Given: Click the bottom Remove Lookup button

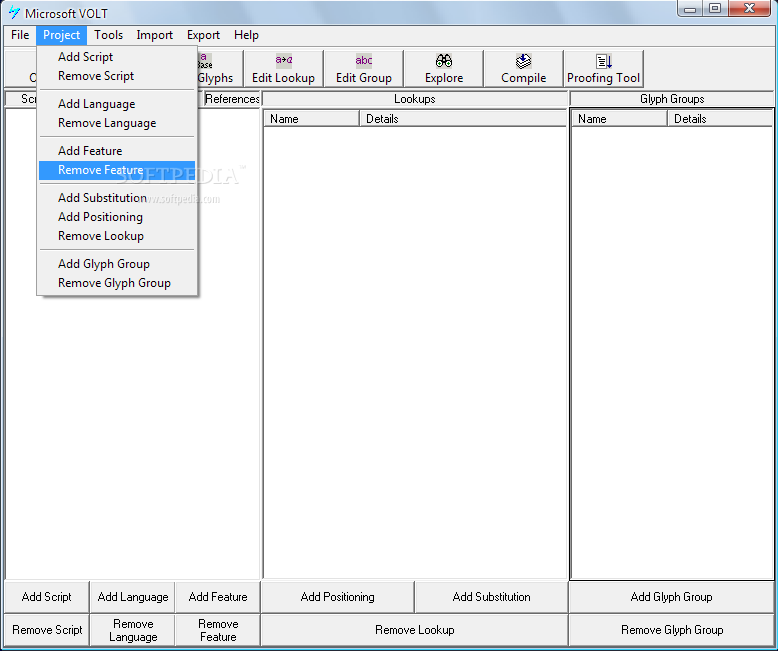Looking at the screenshot, I should 414,630.
